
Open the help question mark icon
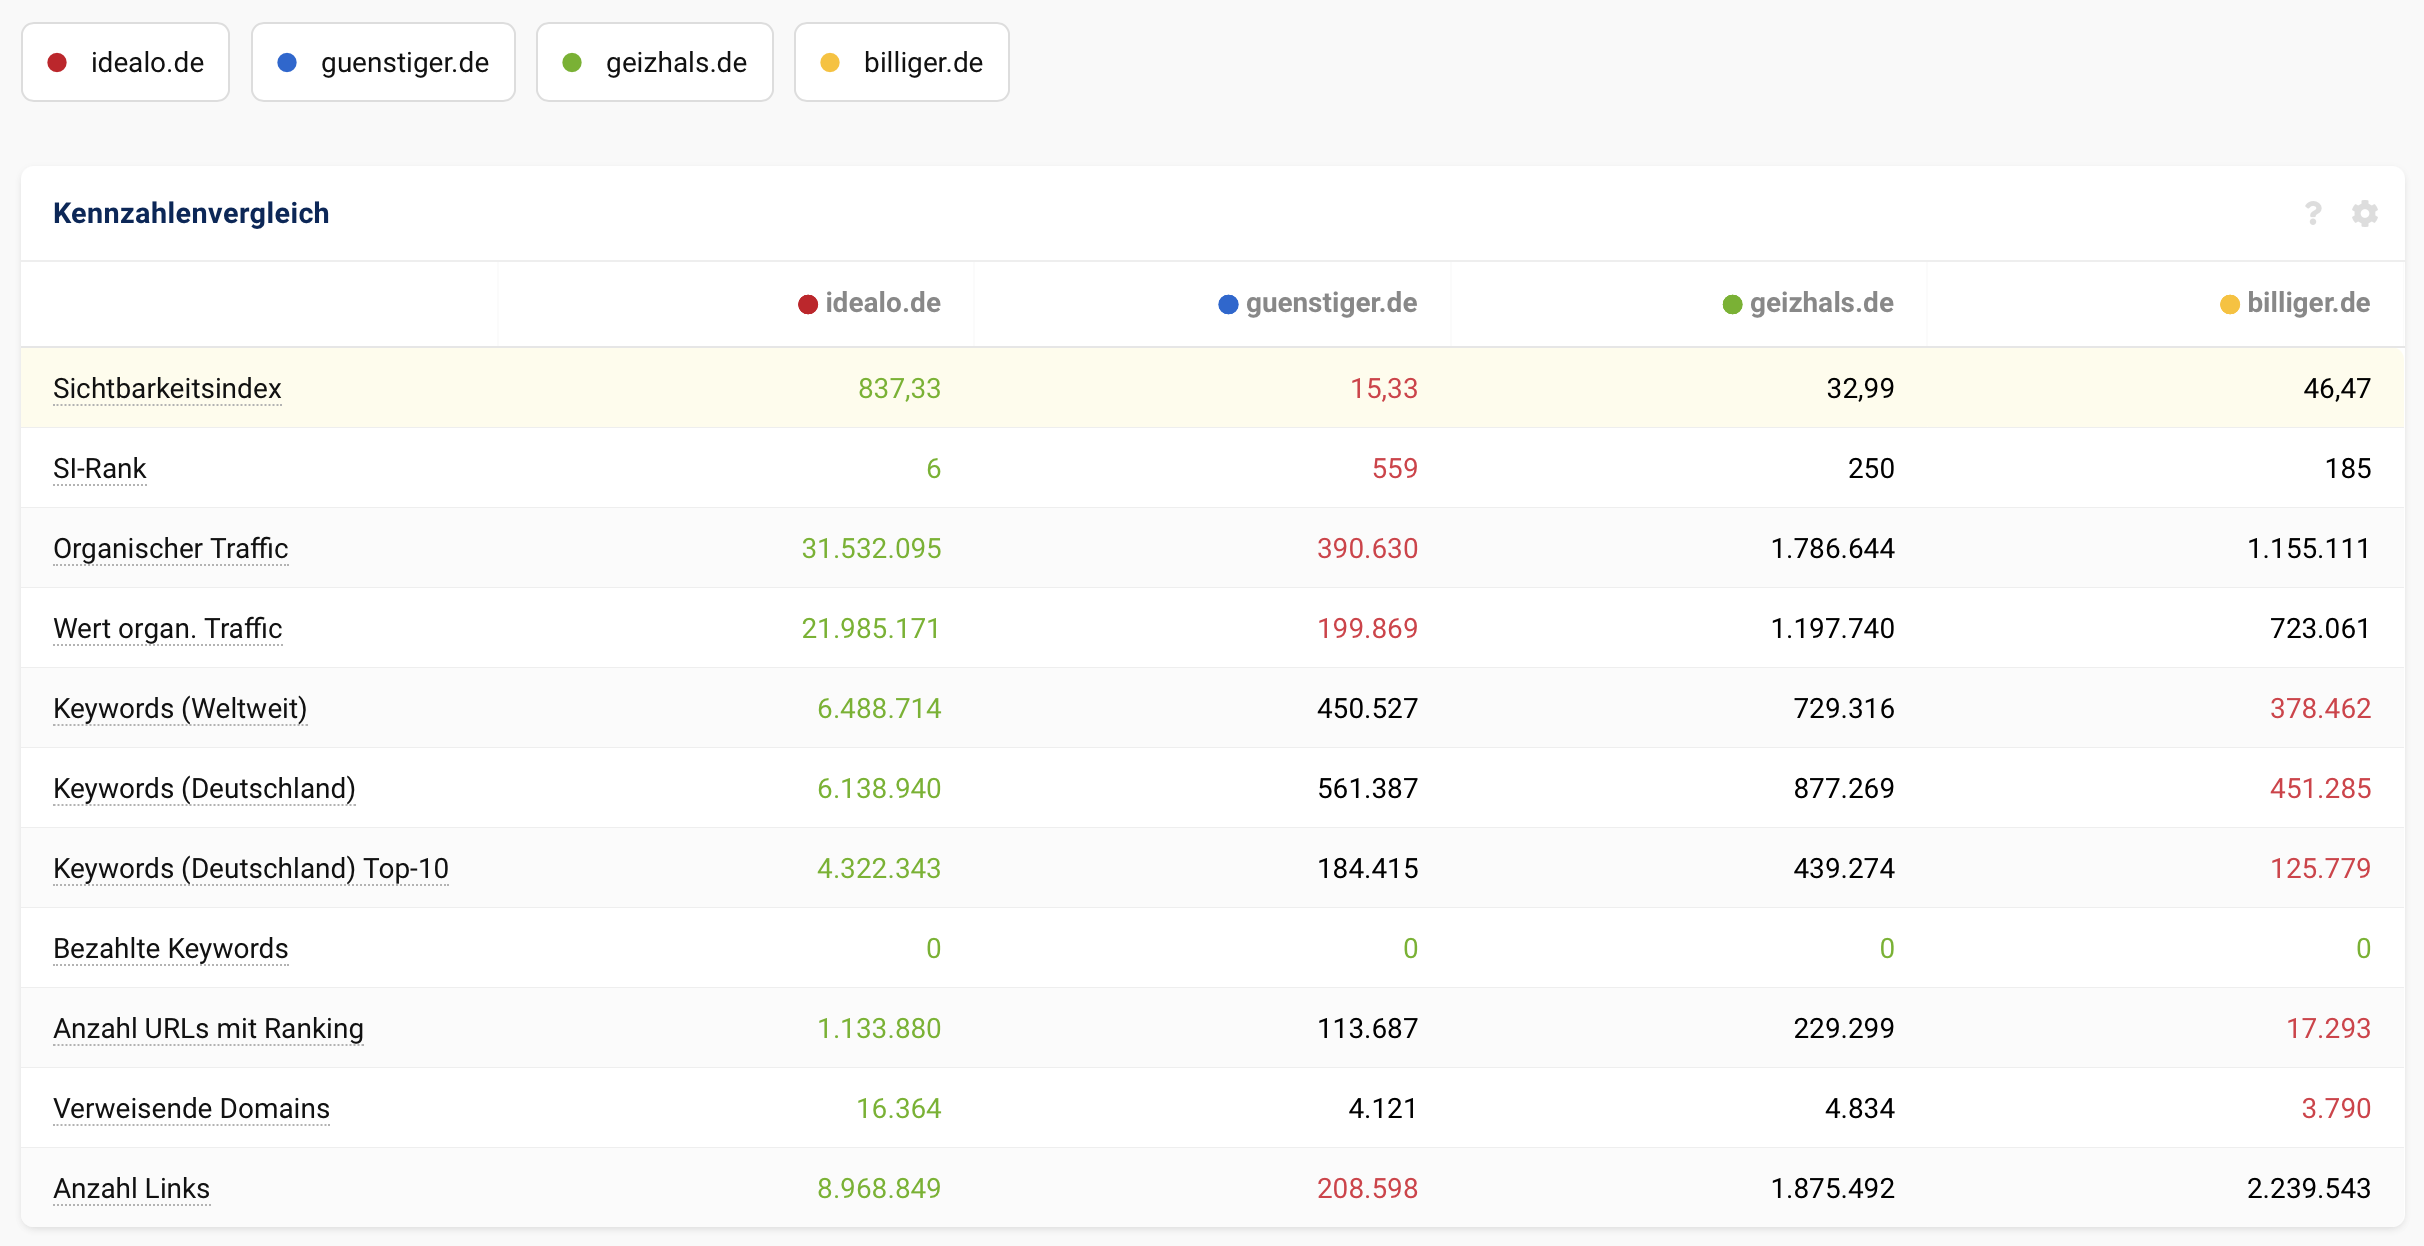[2313, 213]
